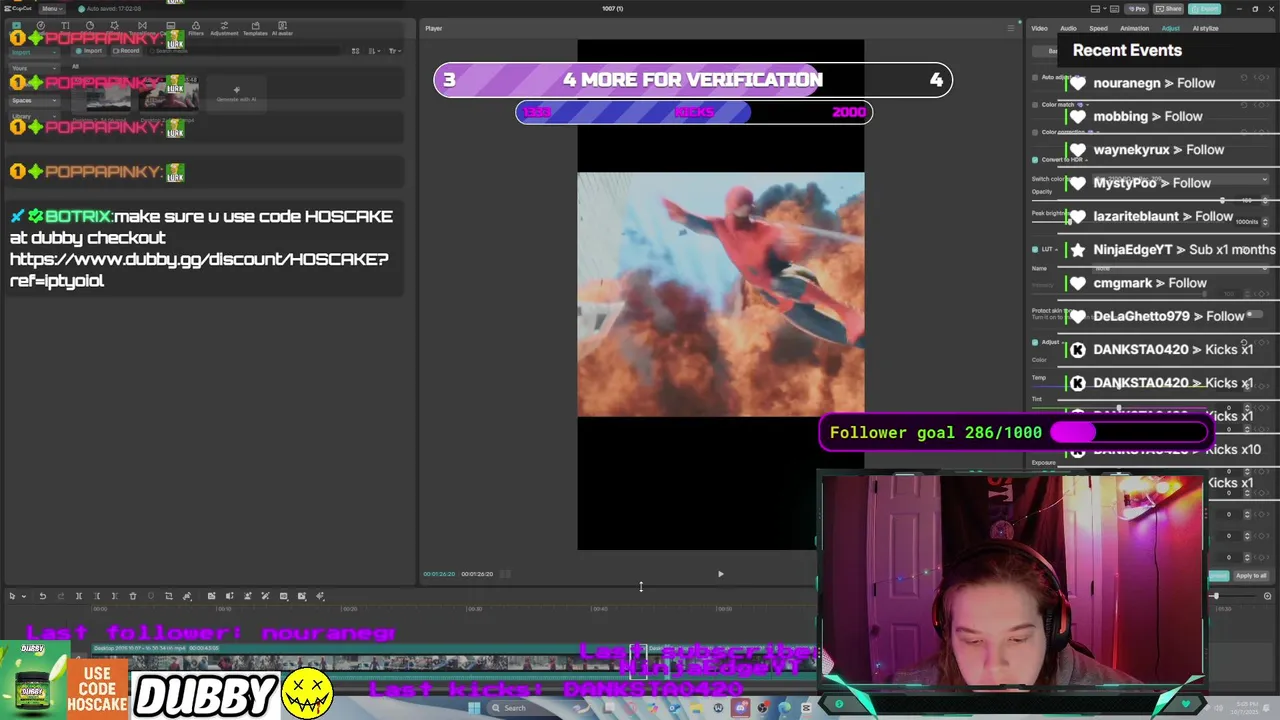Open the AI avatar tab

click(282, 28)
